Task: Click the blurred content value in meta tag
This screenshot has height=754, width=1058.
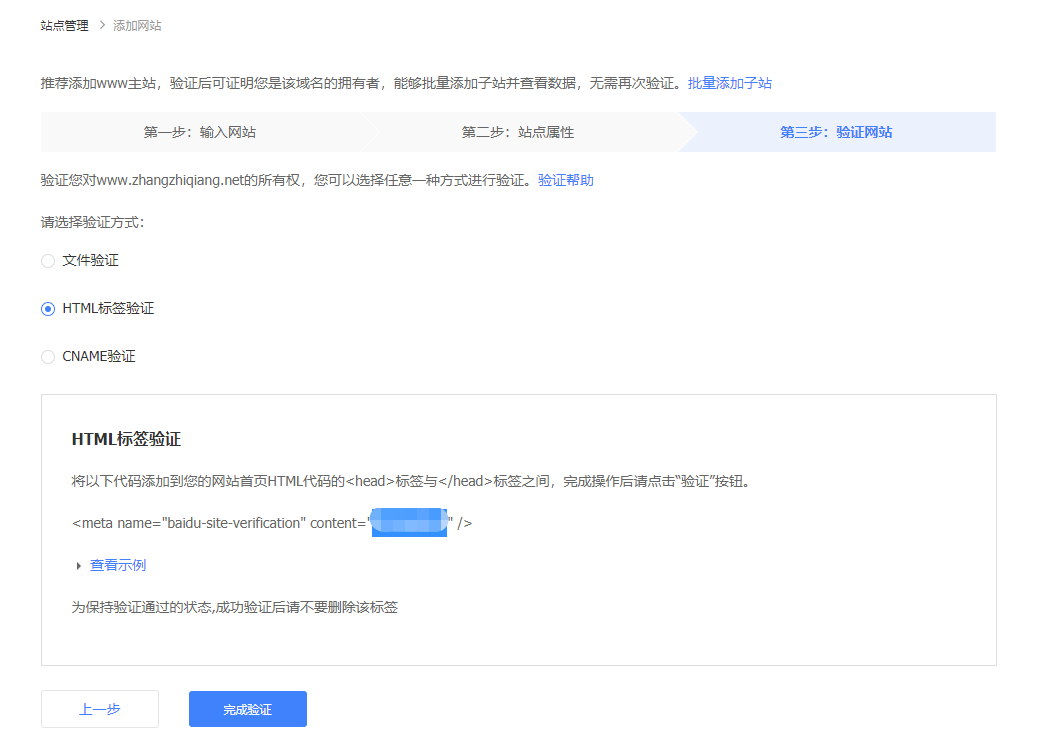Action: [x=408, y=523]
